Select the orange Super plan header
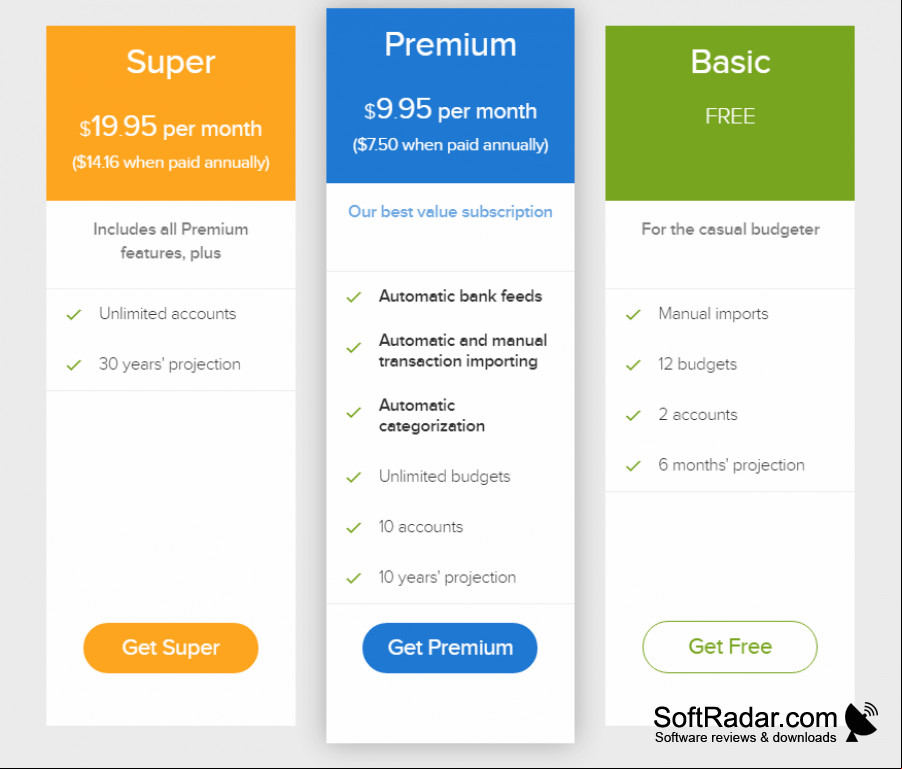 click(171, 113)
